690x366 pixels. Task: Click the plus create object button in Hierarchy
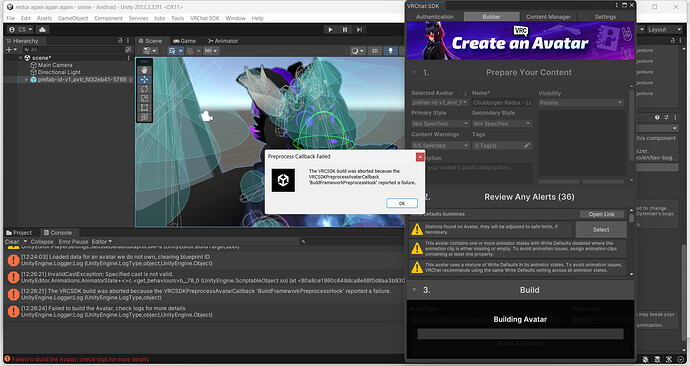click(11, 50)
